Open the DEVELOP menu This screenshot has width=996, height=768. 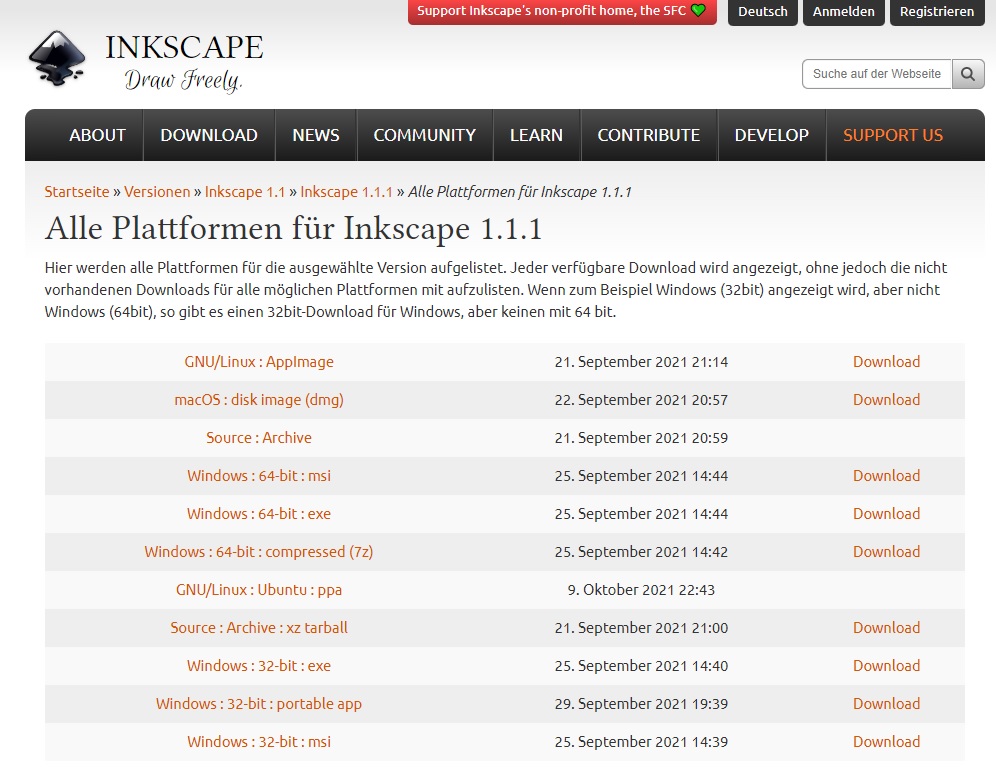click(x=771, y=135)
